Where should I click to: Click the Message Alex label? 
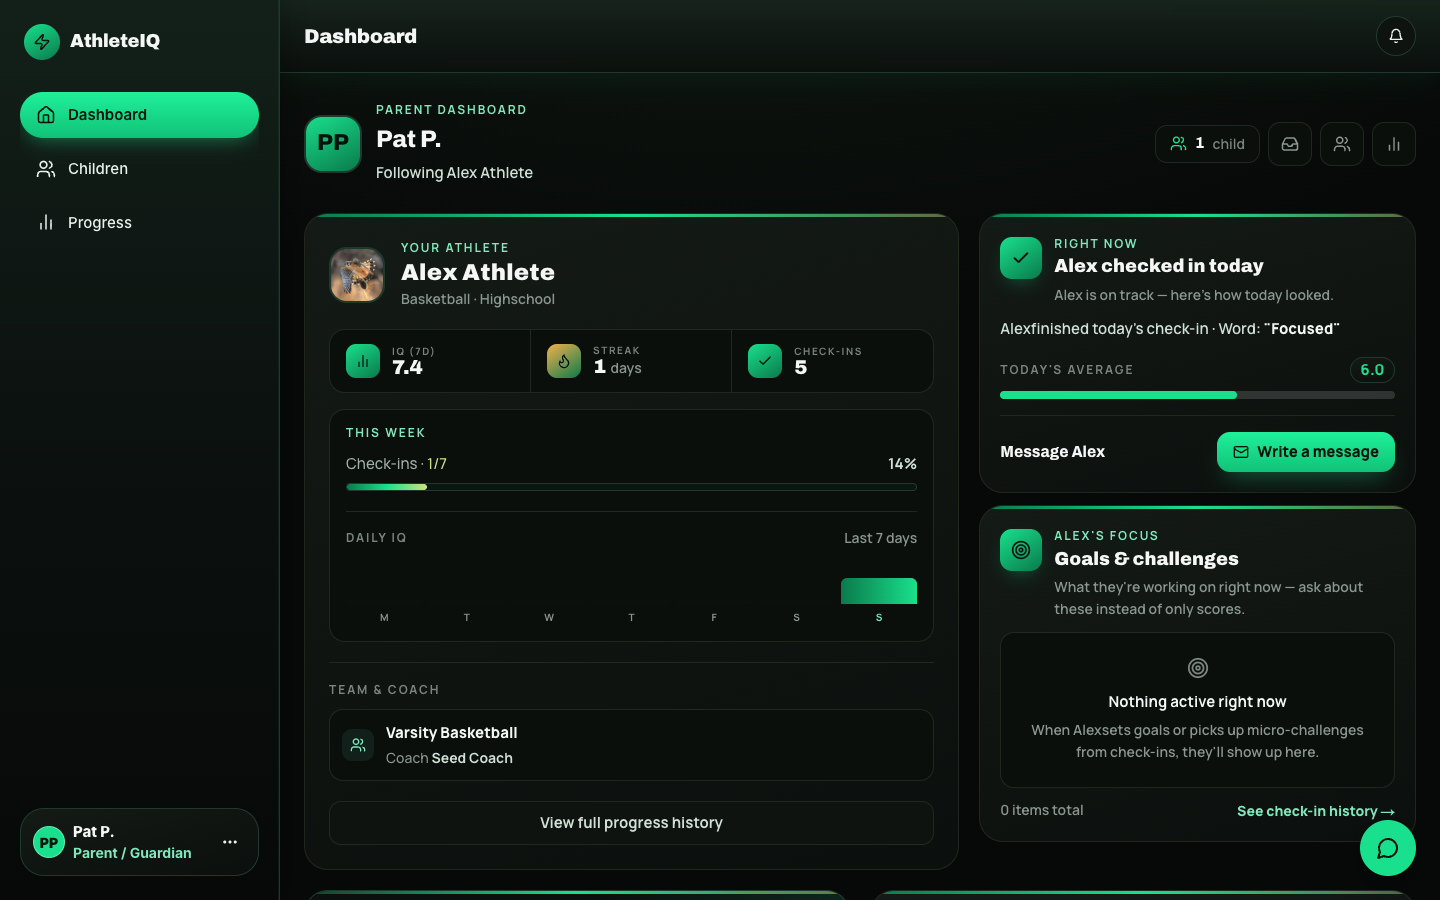pyautogui.click(x=1052, y=452)
